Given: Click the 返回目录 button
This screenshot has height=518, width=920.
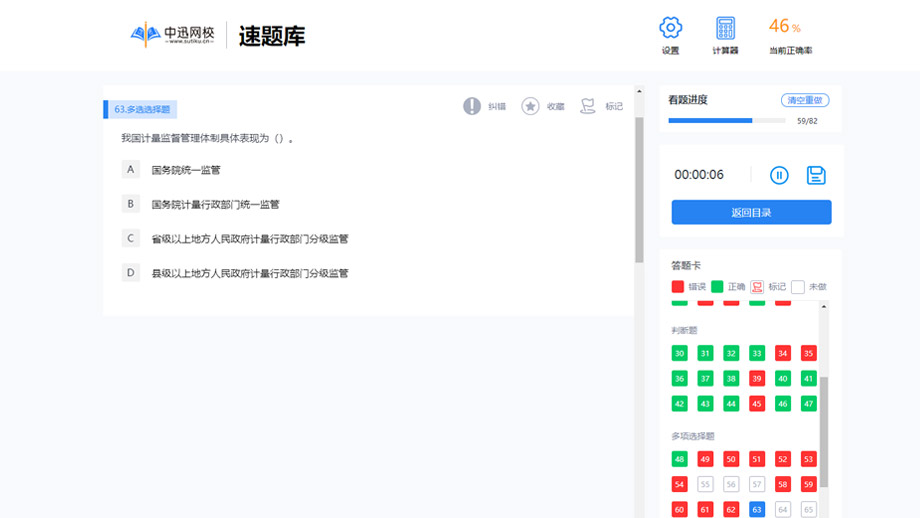Looking at the screenshot, I should (x=751, y=212).
